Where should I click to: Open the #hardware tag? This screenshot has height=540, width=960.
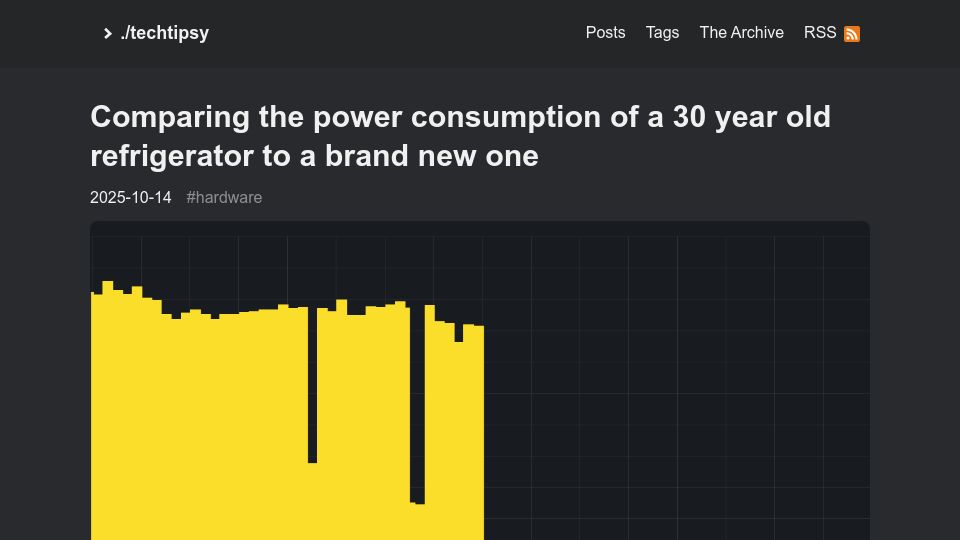coord(224,197)
